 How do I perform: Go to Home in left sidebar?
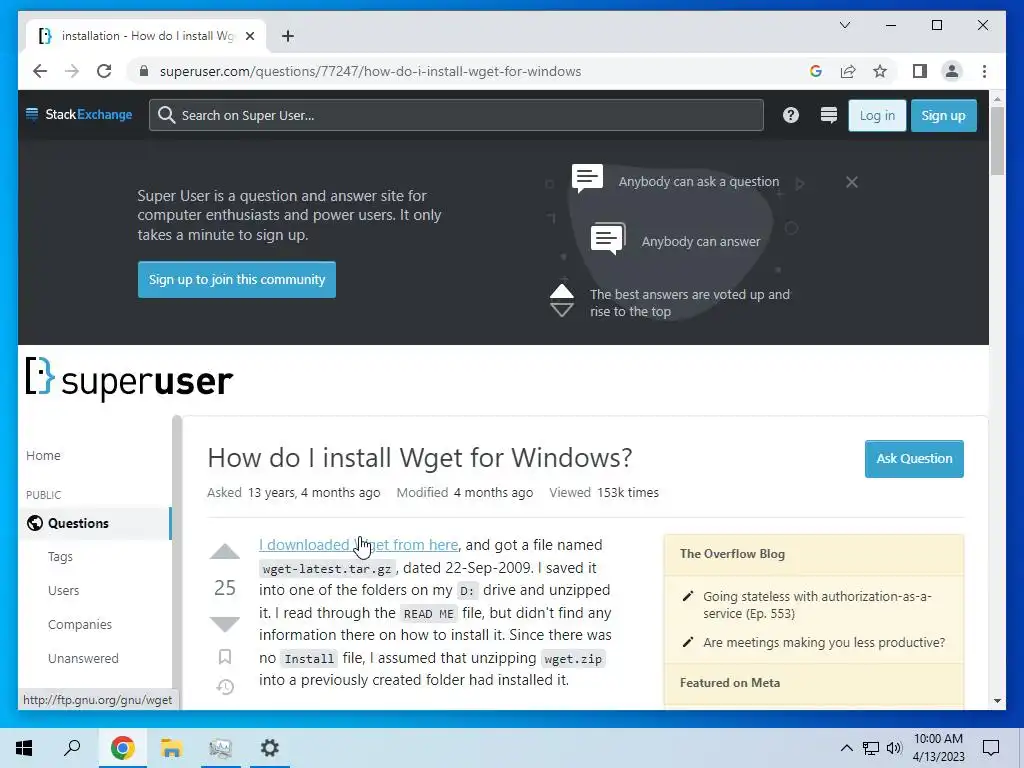pyautogui.click(x=43, y=455)
